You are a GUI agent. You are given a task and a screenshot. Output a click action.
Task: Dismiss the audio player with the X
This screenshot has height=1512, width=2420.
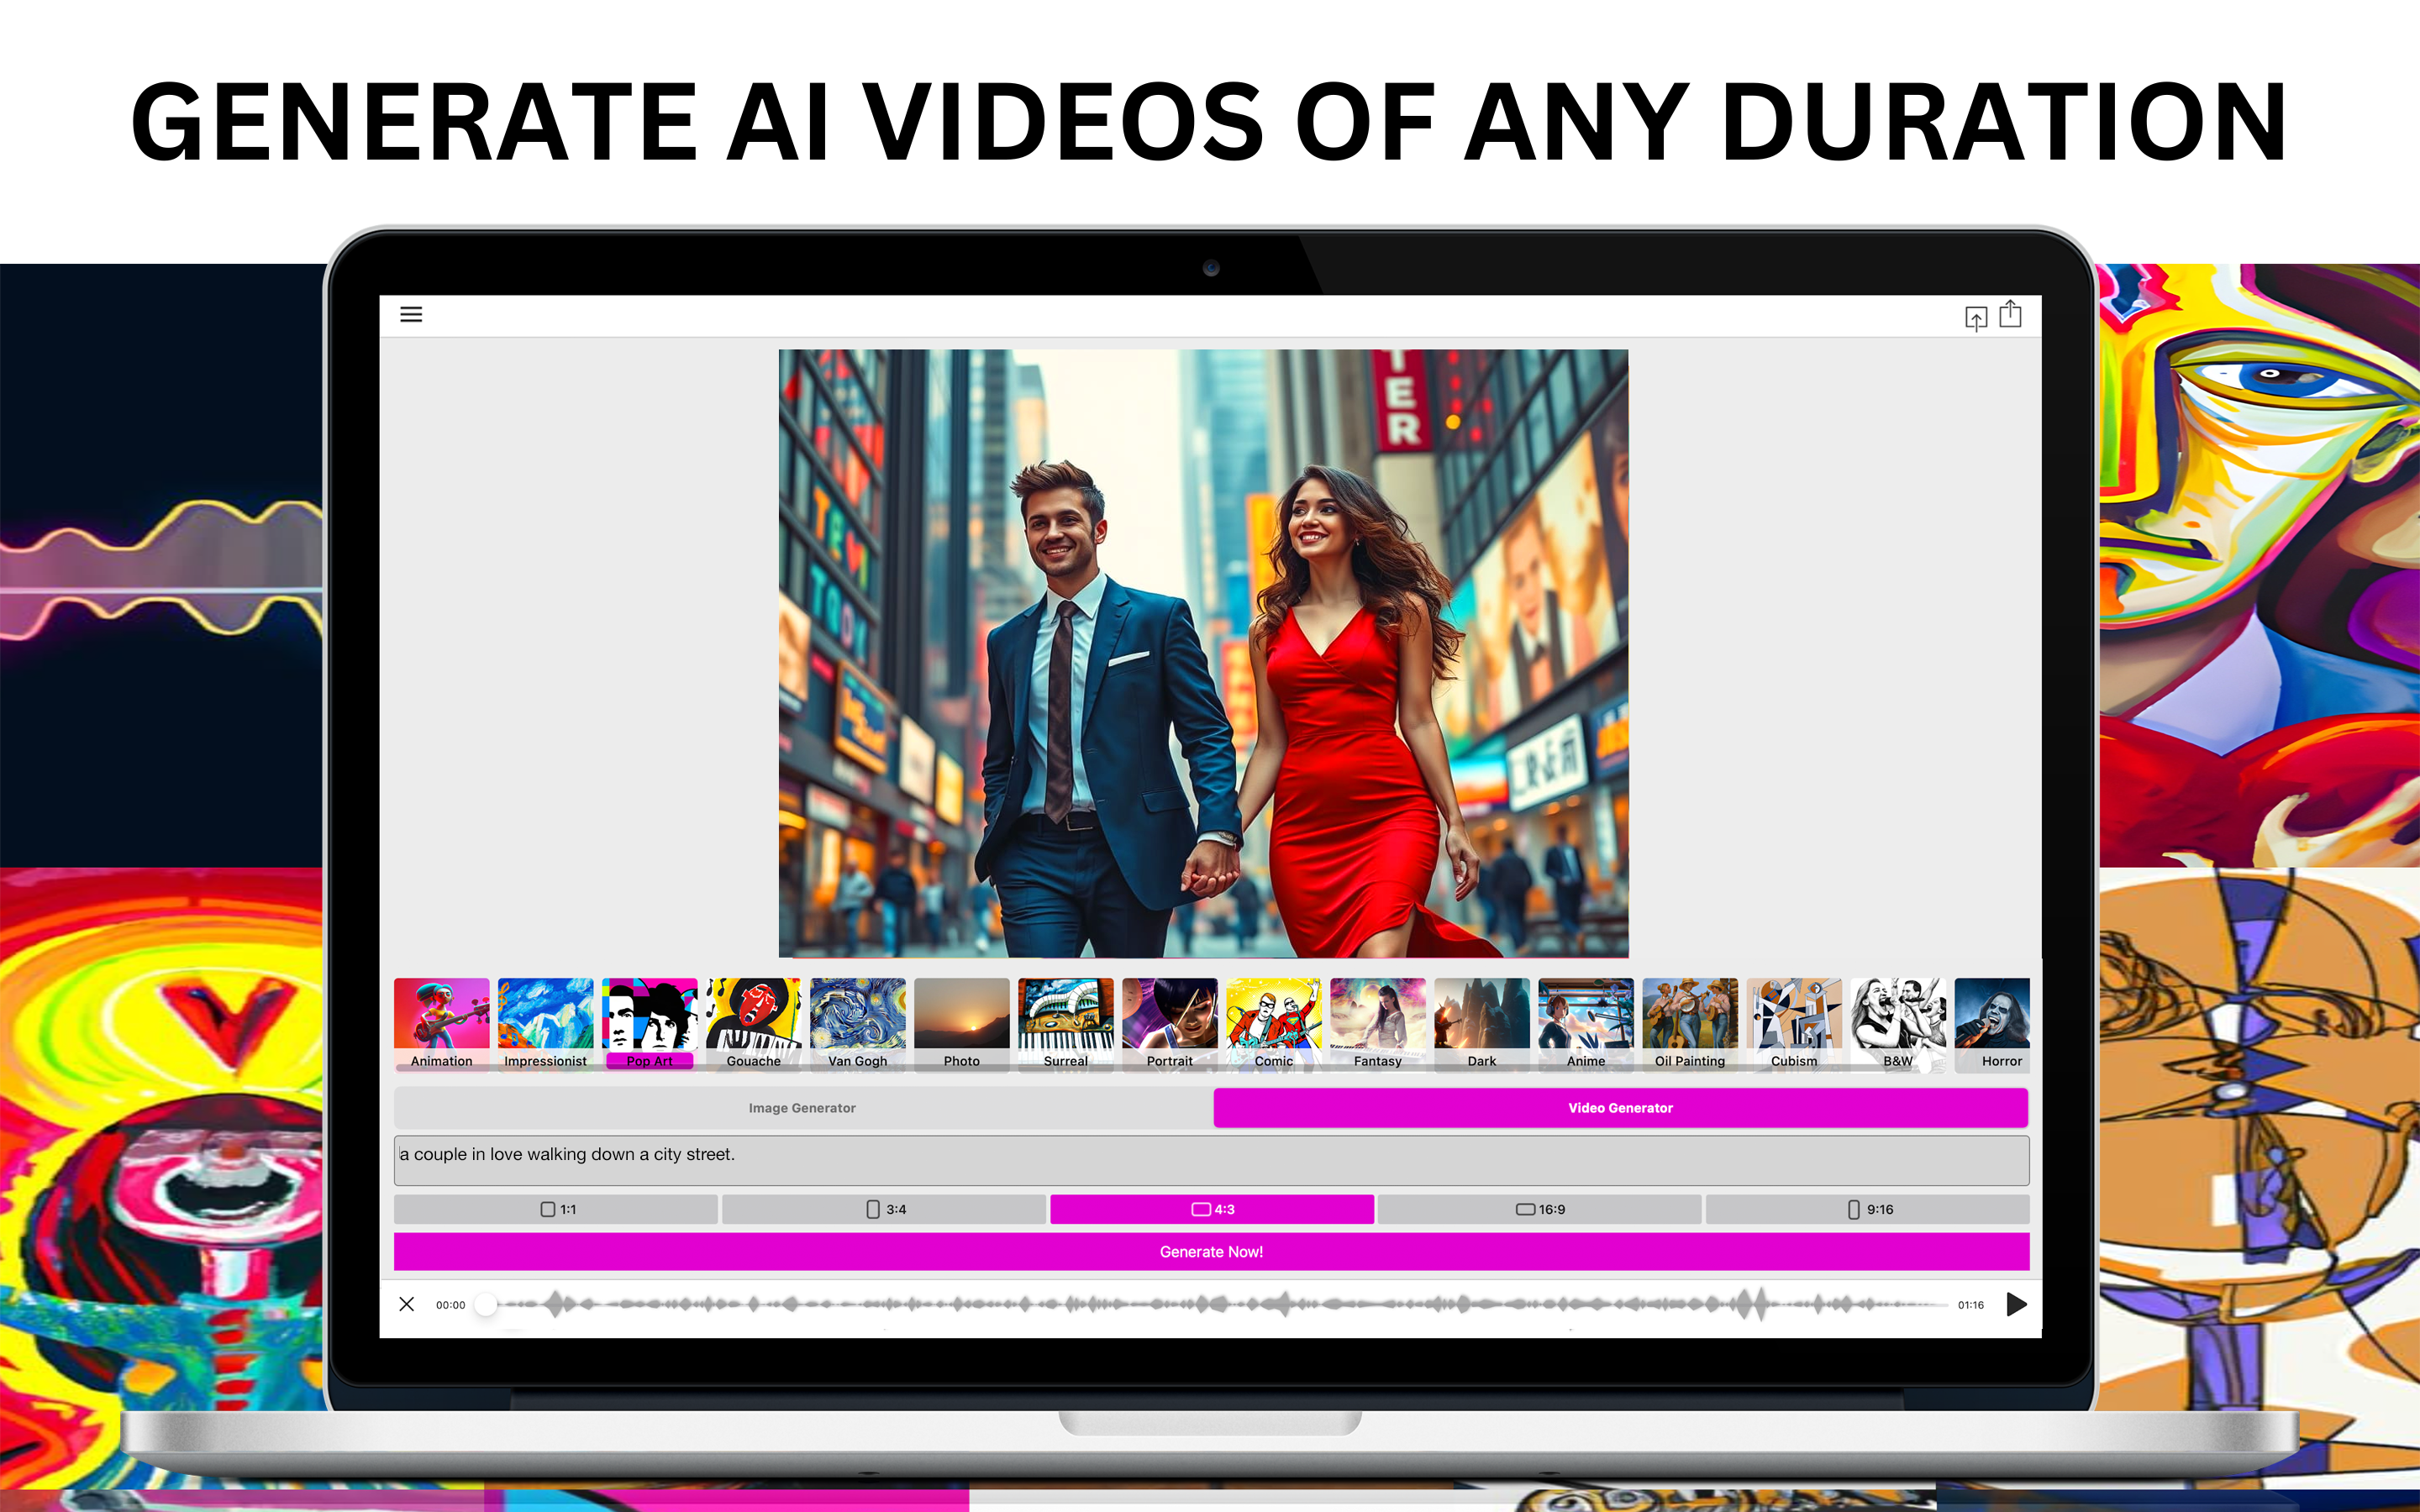(x=407, y=1304)
